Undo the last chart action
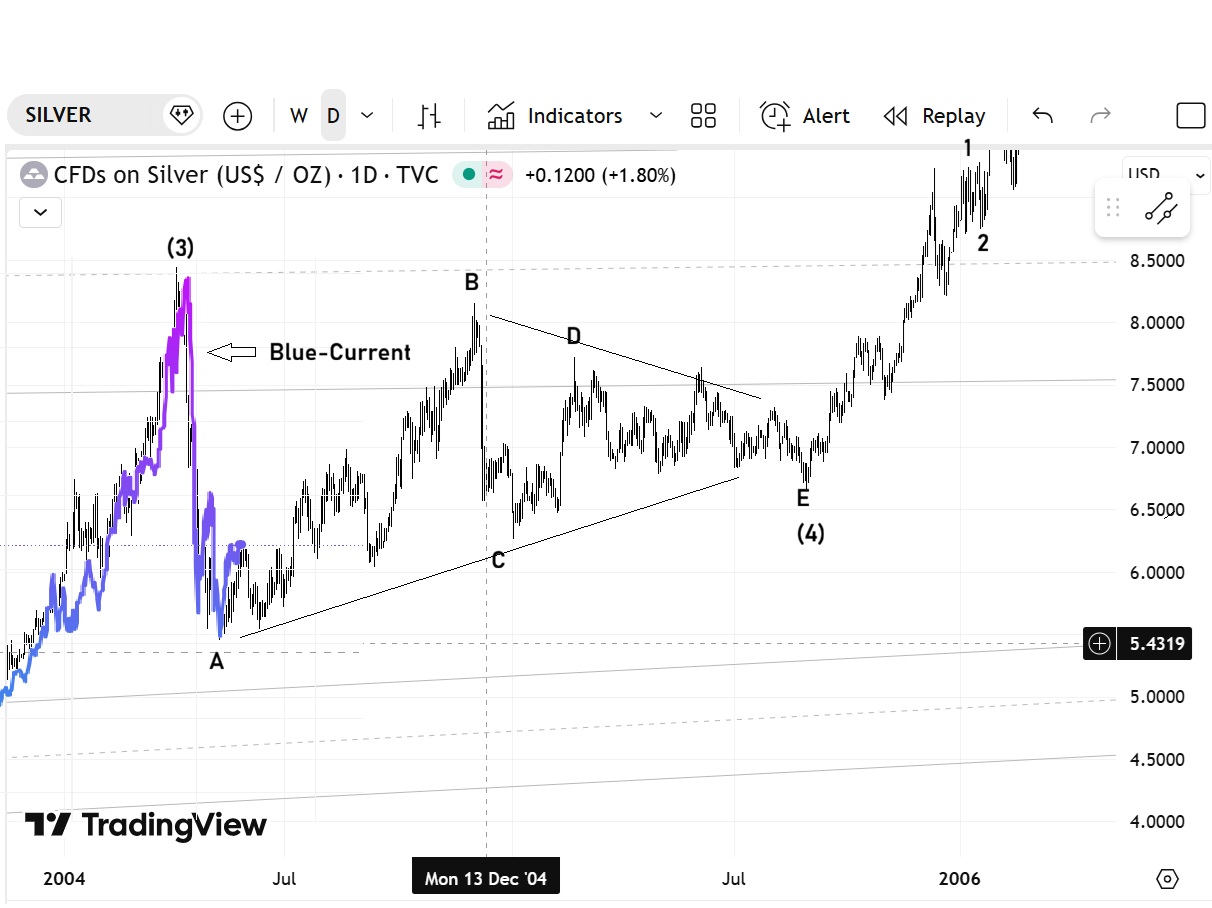 pyautogui.click(x=1042, y=116)
